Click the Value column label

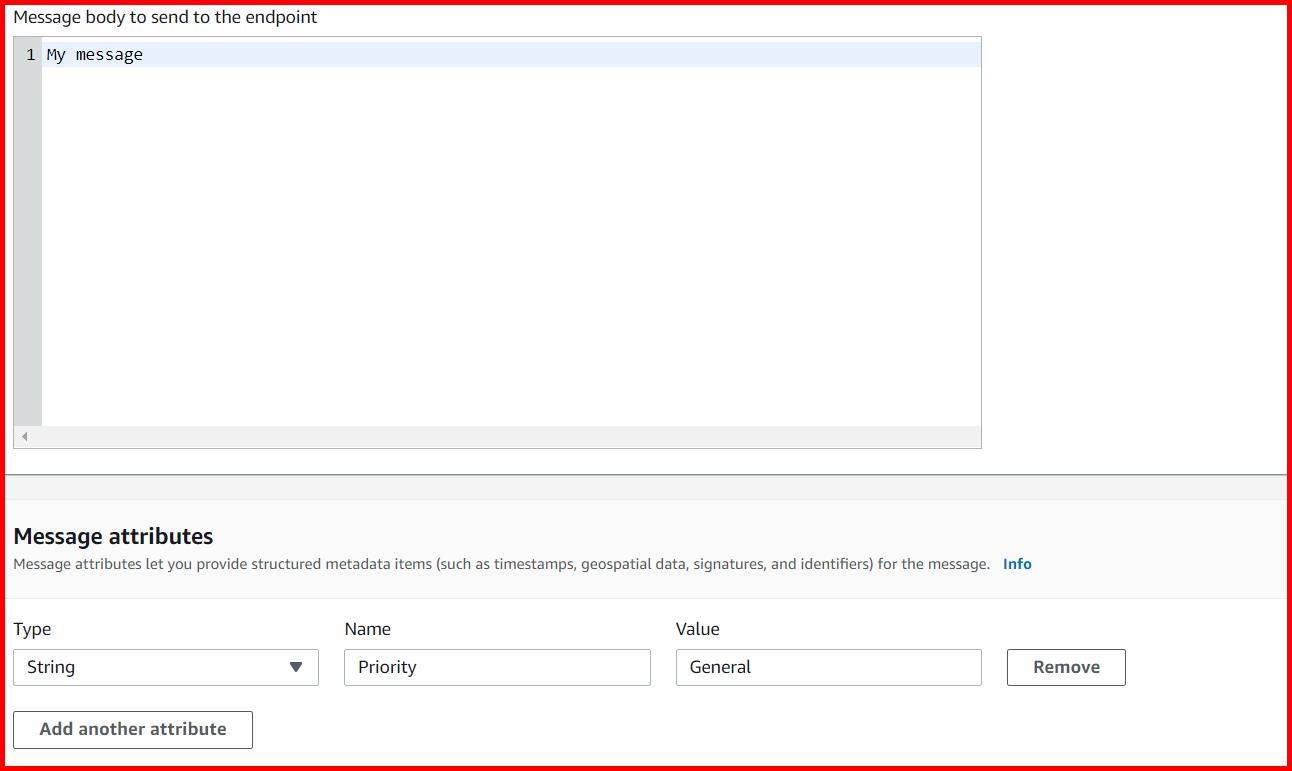click(697, 629)
